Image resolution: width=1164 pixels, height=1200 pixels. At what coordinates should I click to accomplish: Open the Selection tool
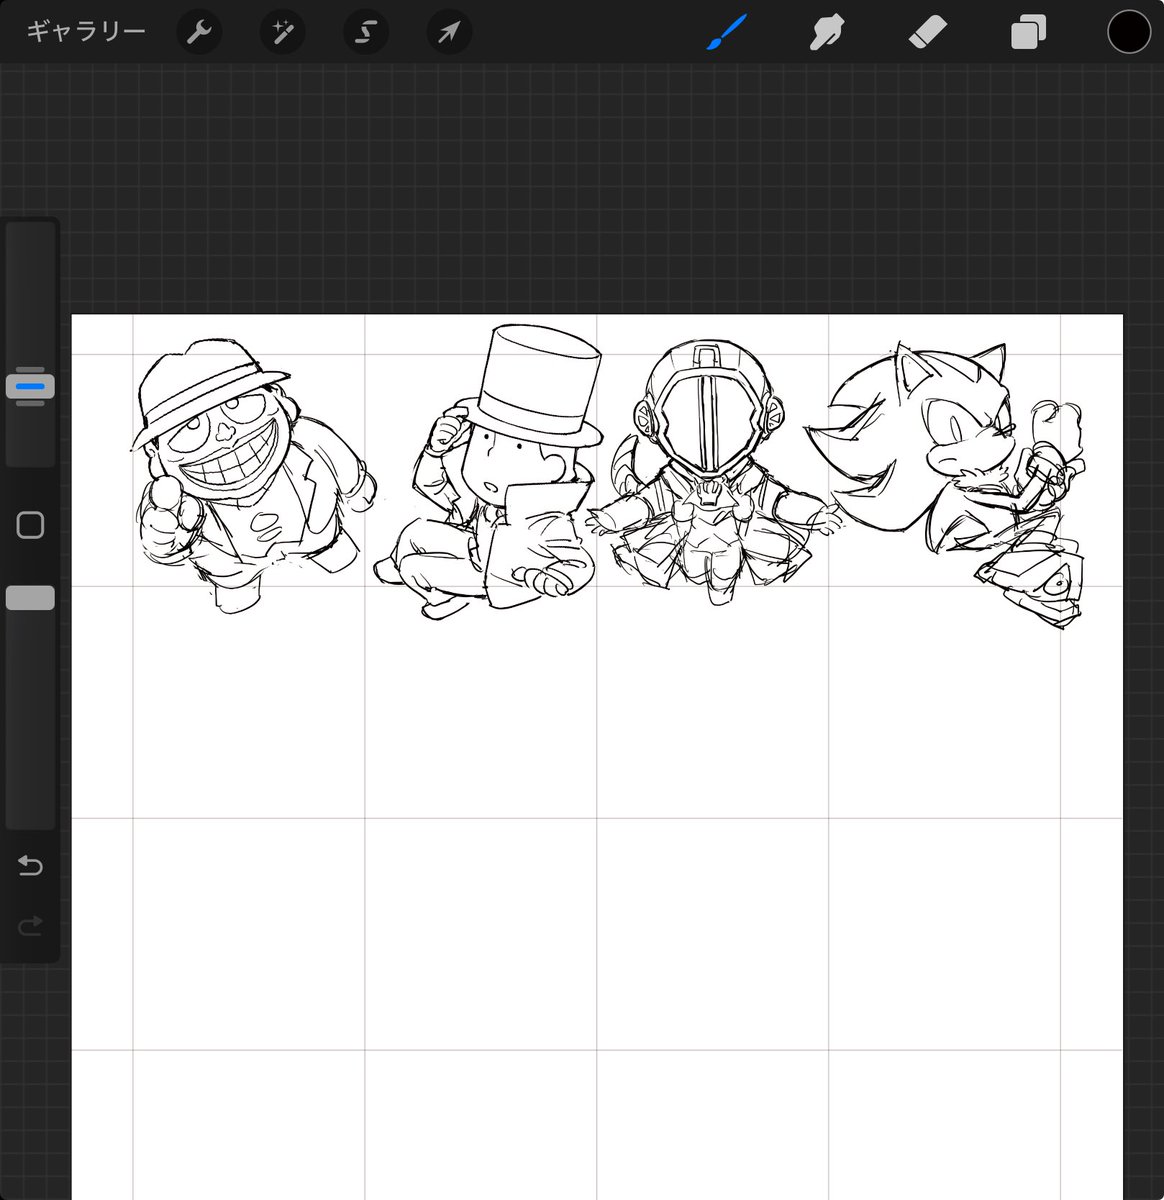pos(365,33)
